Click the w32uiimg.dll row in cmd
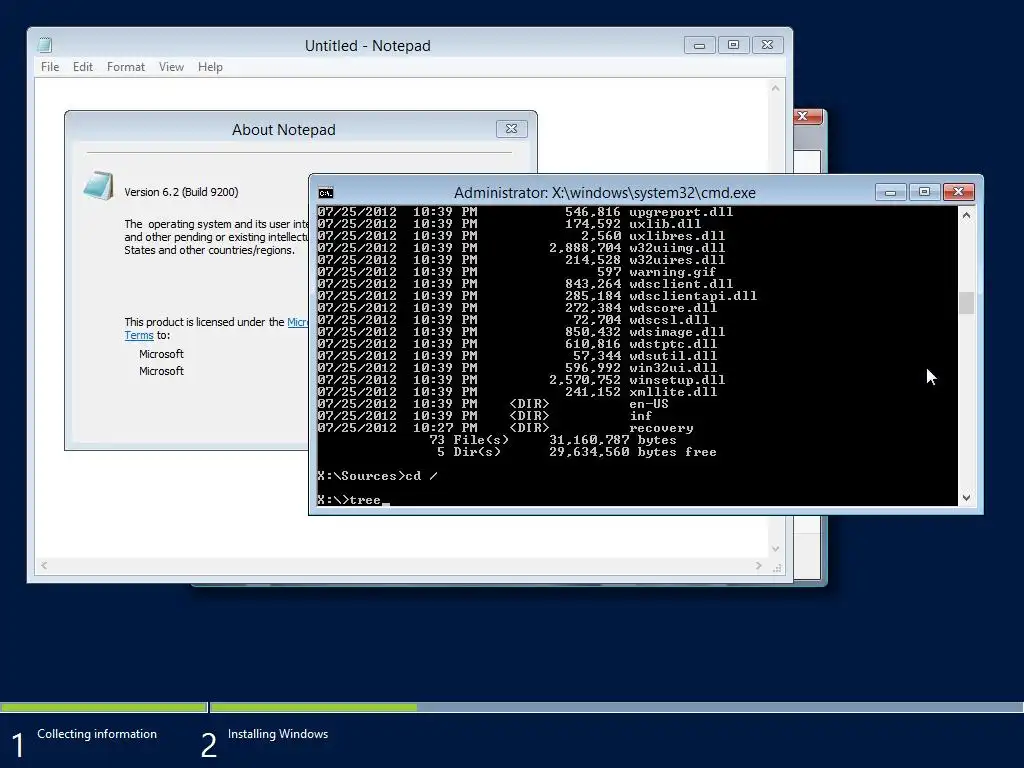The width and height of the screenshot is (1024, 768). coord(521,248)
